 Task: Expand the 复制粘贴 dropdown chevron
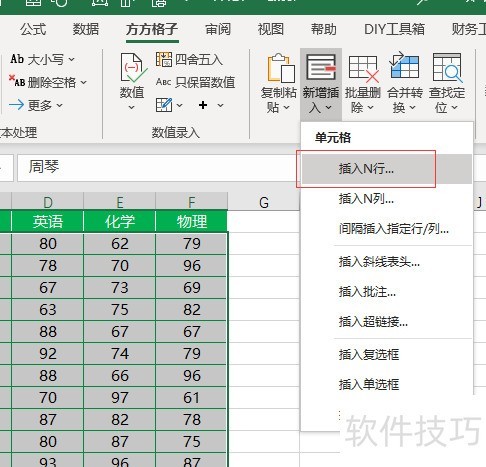[286, 108]
